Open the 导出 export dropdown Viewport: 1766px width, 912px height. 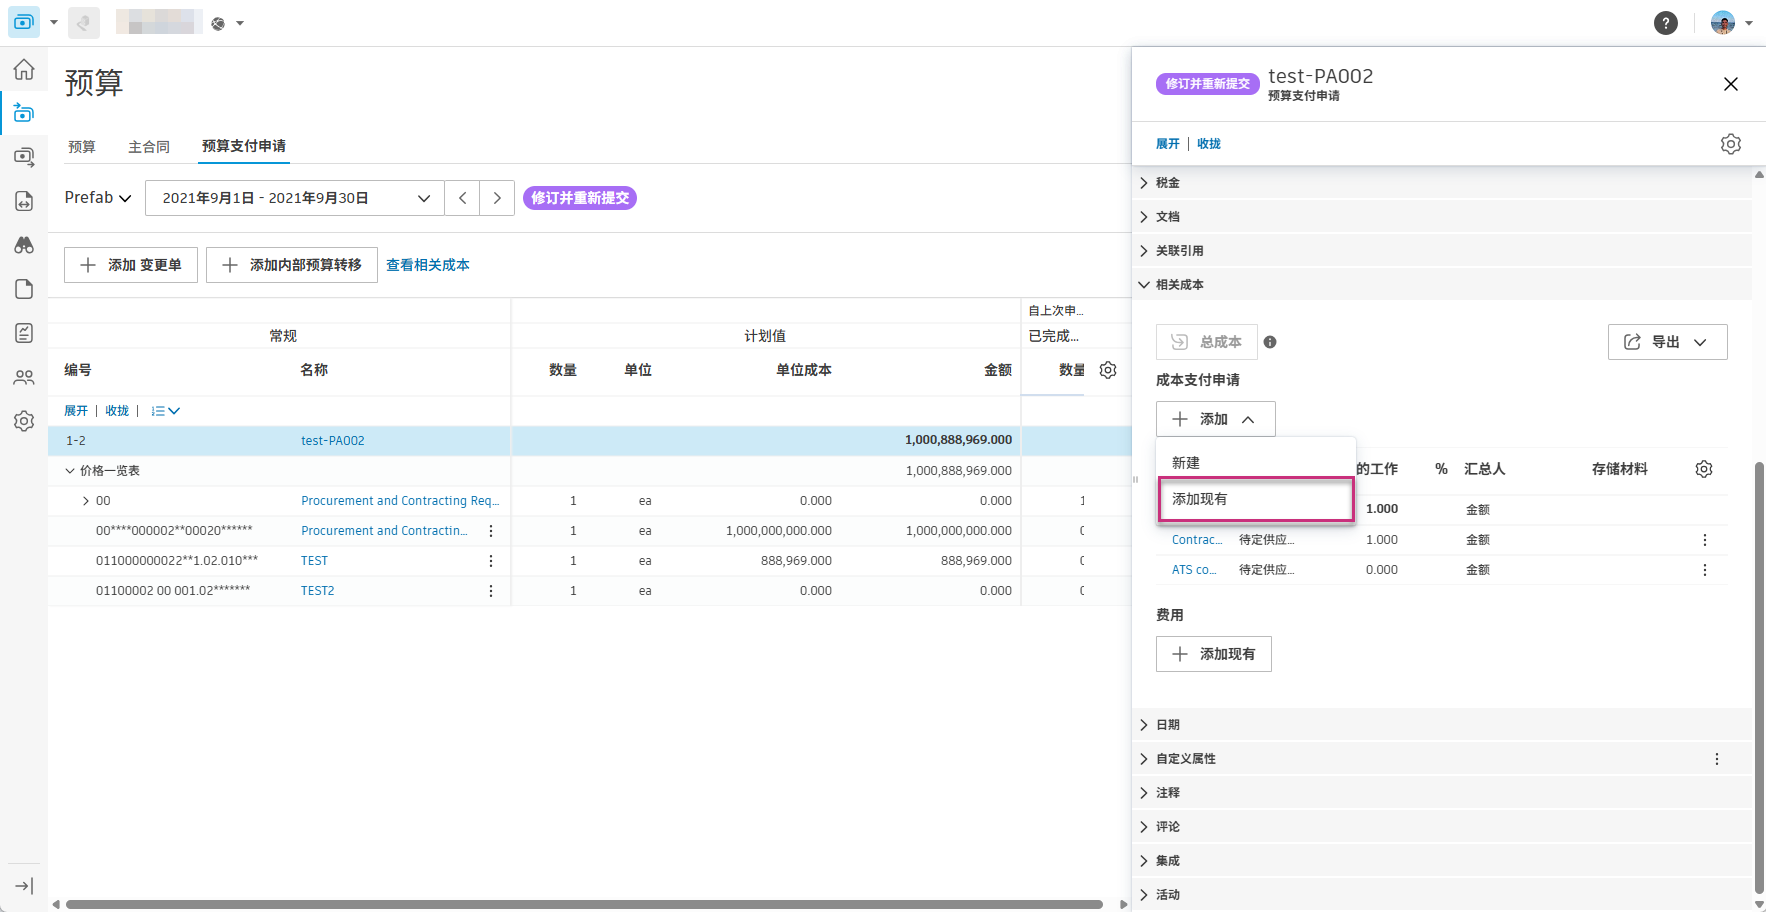coord(1667,342)
